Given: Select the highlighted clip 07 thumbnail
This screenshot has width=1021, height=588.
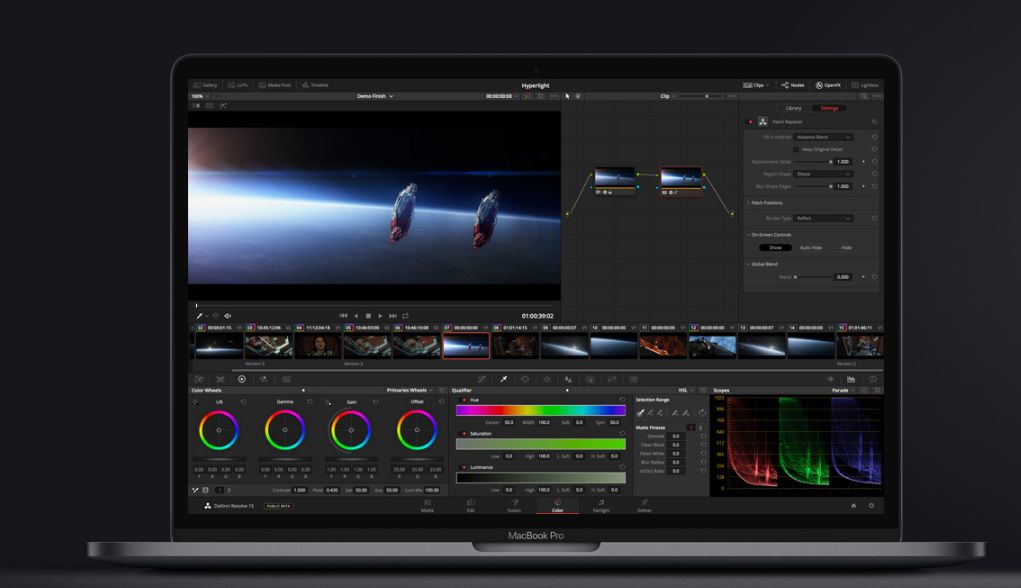Looking at the screenshot, I should coord(465,346).
